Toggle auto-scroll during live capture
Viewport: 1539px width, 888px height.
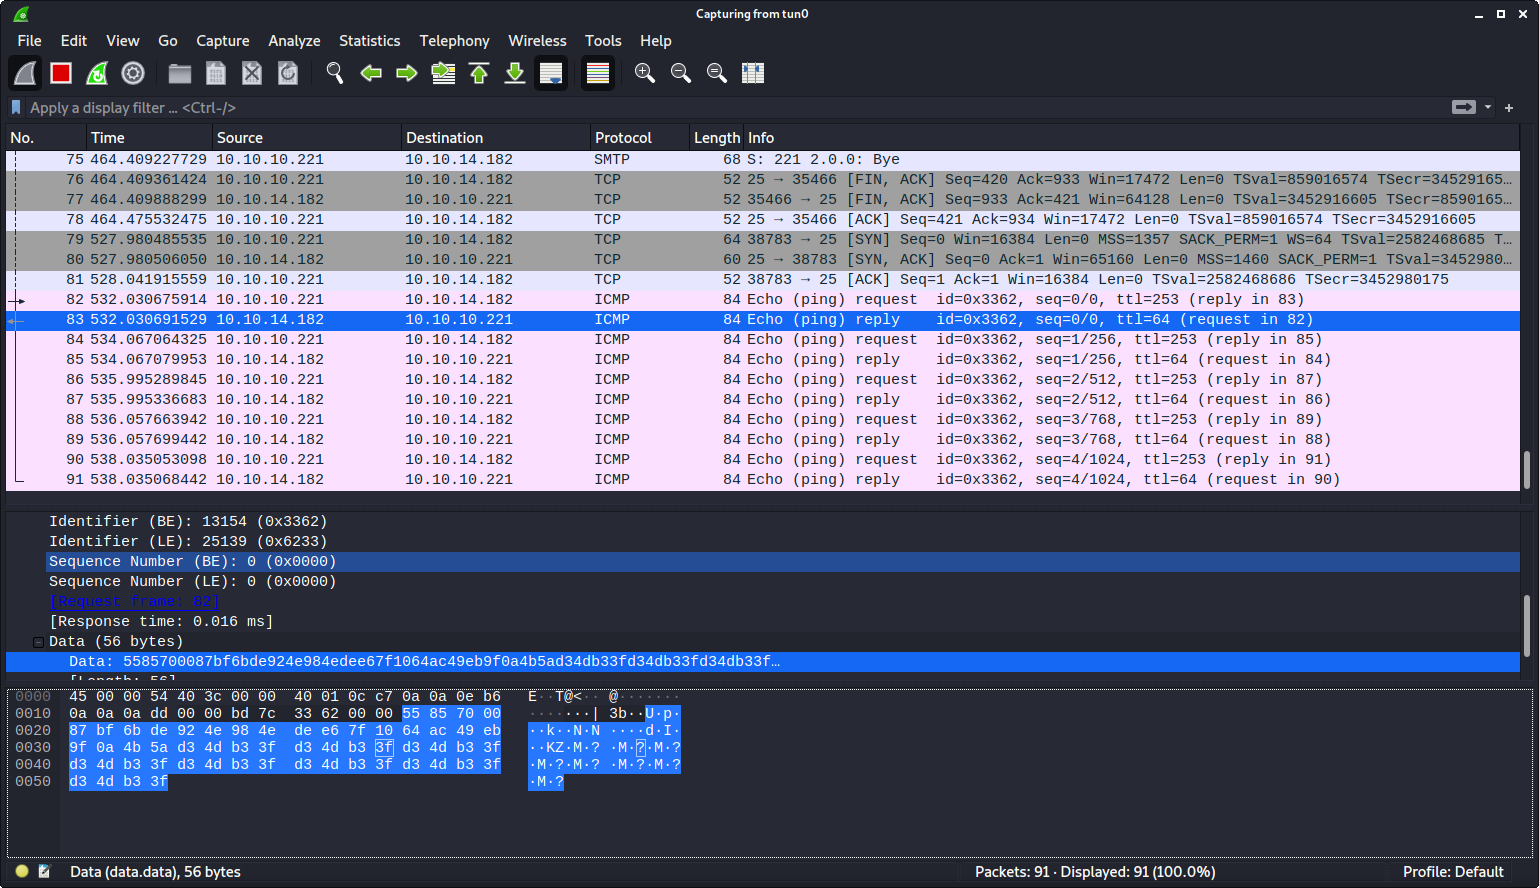(x=551, y=72)
